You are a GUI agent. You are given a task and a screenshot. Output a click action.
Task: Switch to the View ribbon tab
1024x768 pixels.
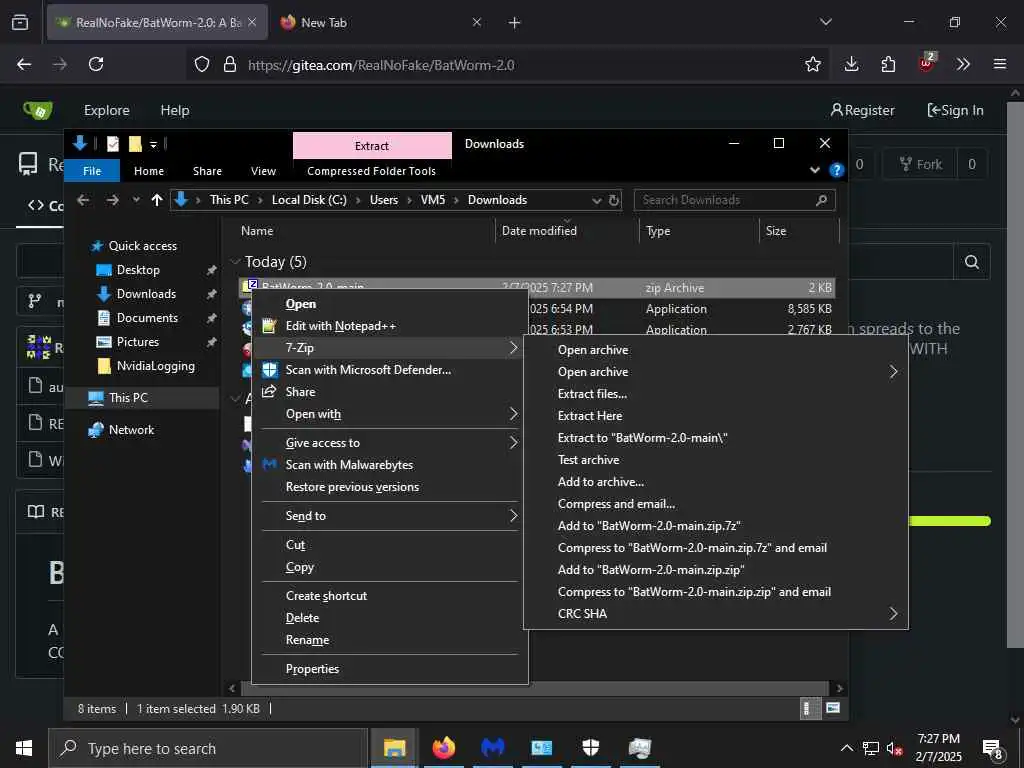point(263,171)
